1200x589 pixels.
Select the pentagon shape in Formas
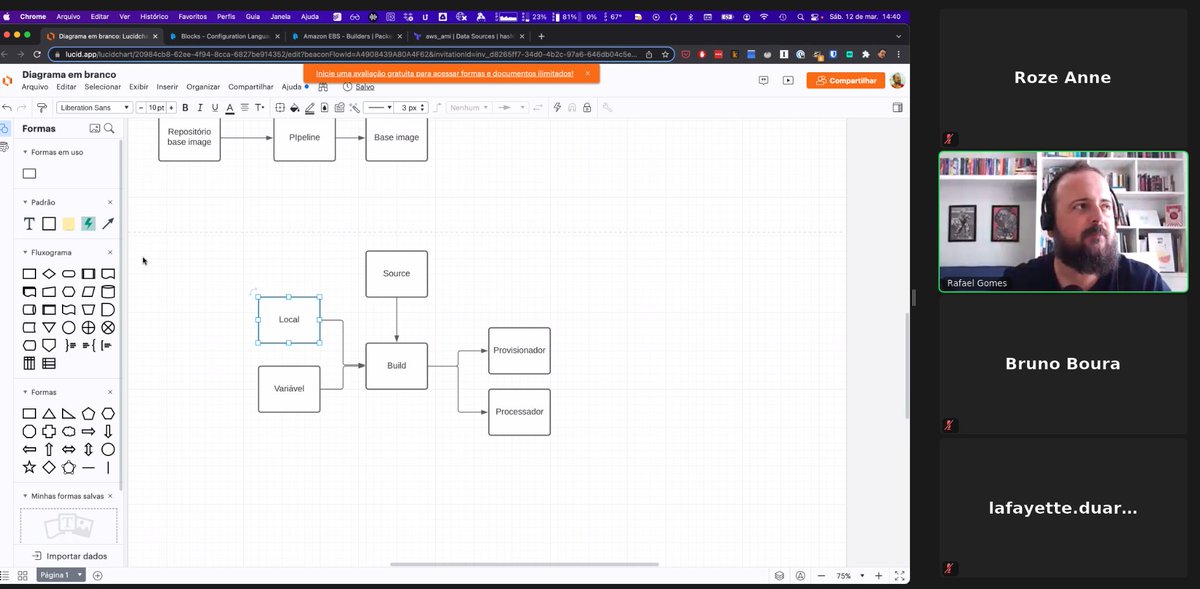tap(88, 413)
